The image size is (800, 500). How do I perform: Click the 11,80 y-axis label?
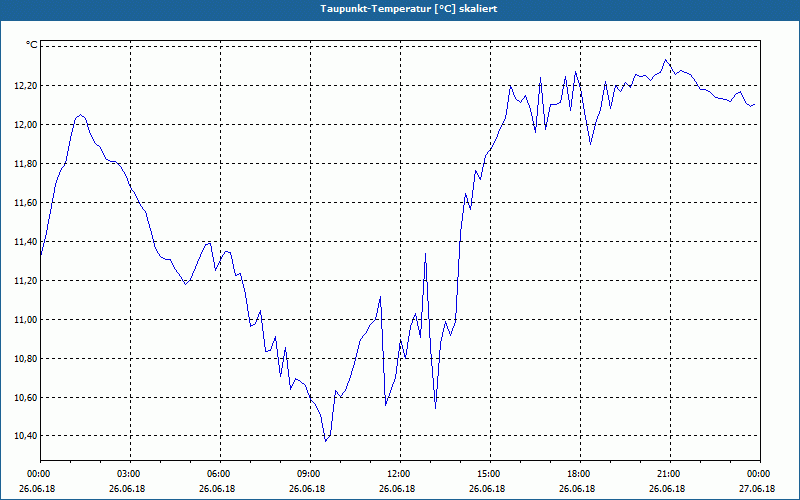(26, 164)
